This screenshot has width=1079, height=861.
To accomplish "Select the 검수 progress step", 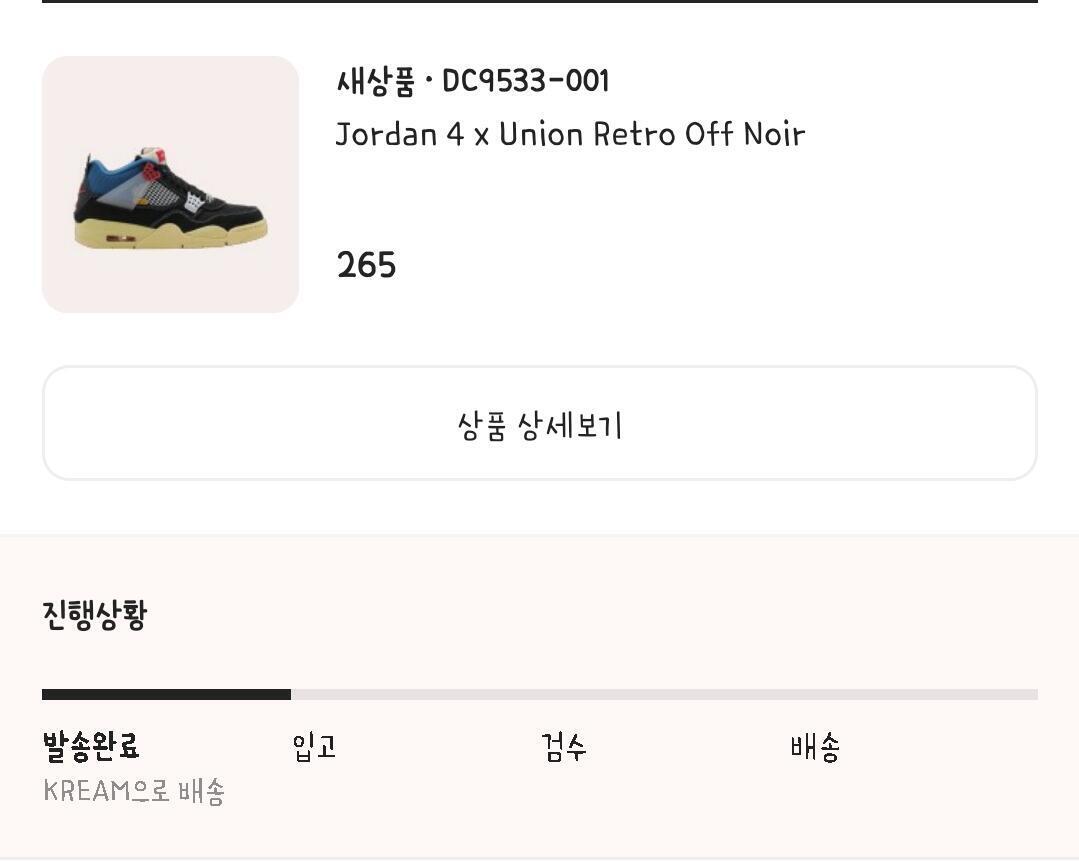I will (563, 746).
